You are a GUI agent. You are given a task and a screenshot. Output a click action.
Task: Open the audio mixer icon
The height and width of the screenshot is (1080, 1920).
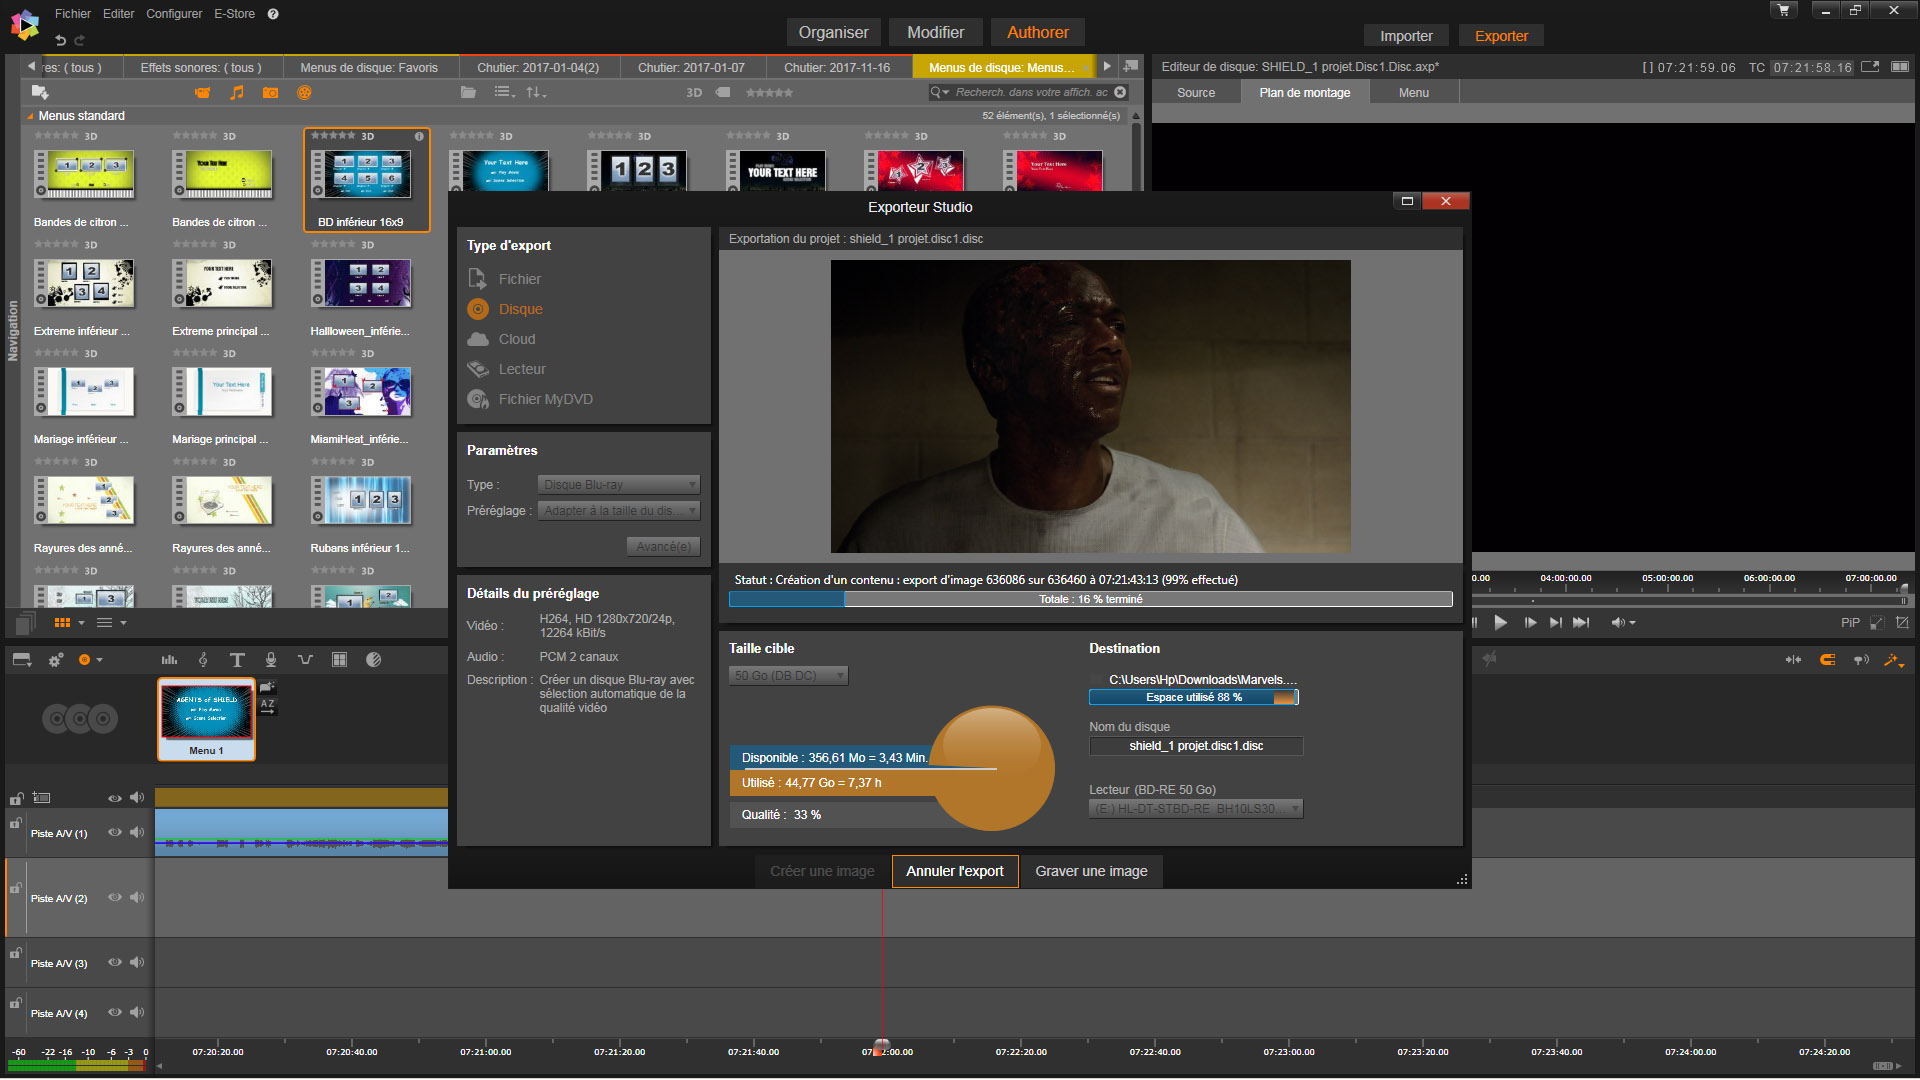click(x=169, y=660)
